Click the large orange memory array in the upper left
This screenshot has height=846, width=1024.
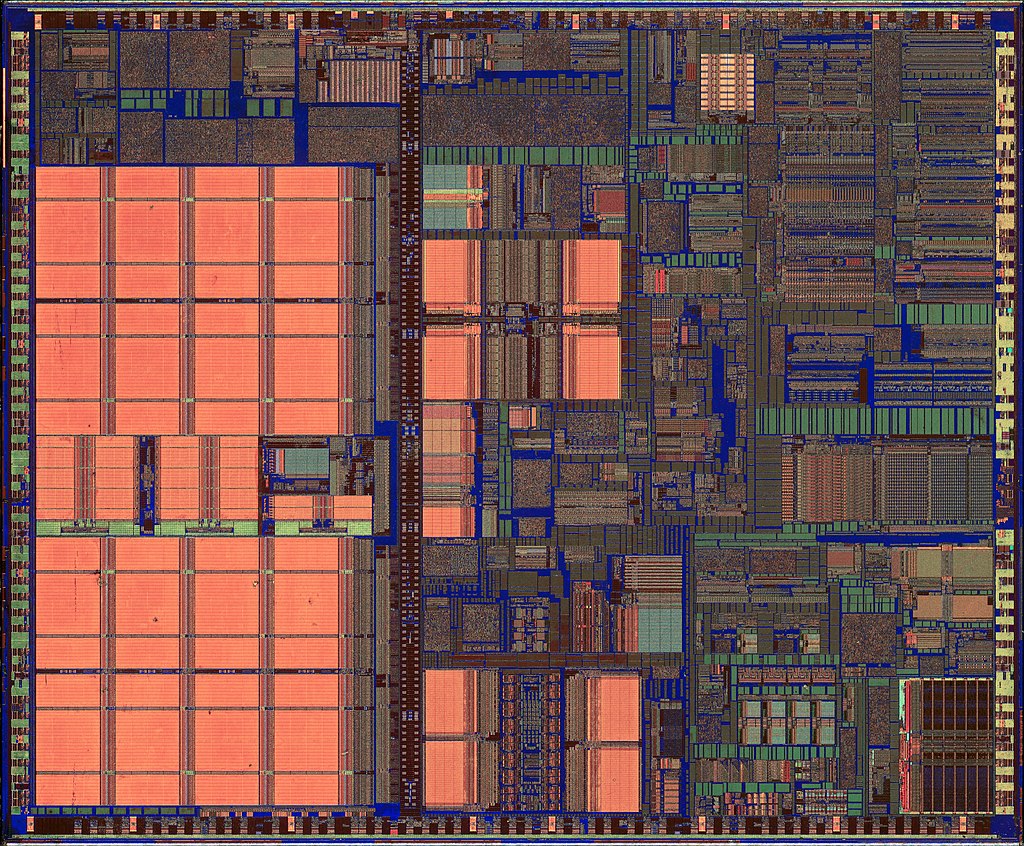point(190,300)
